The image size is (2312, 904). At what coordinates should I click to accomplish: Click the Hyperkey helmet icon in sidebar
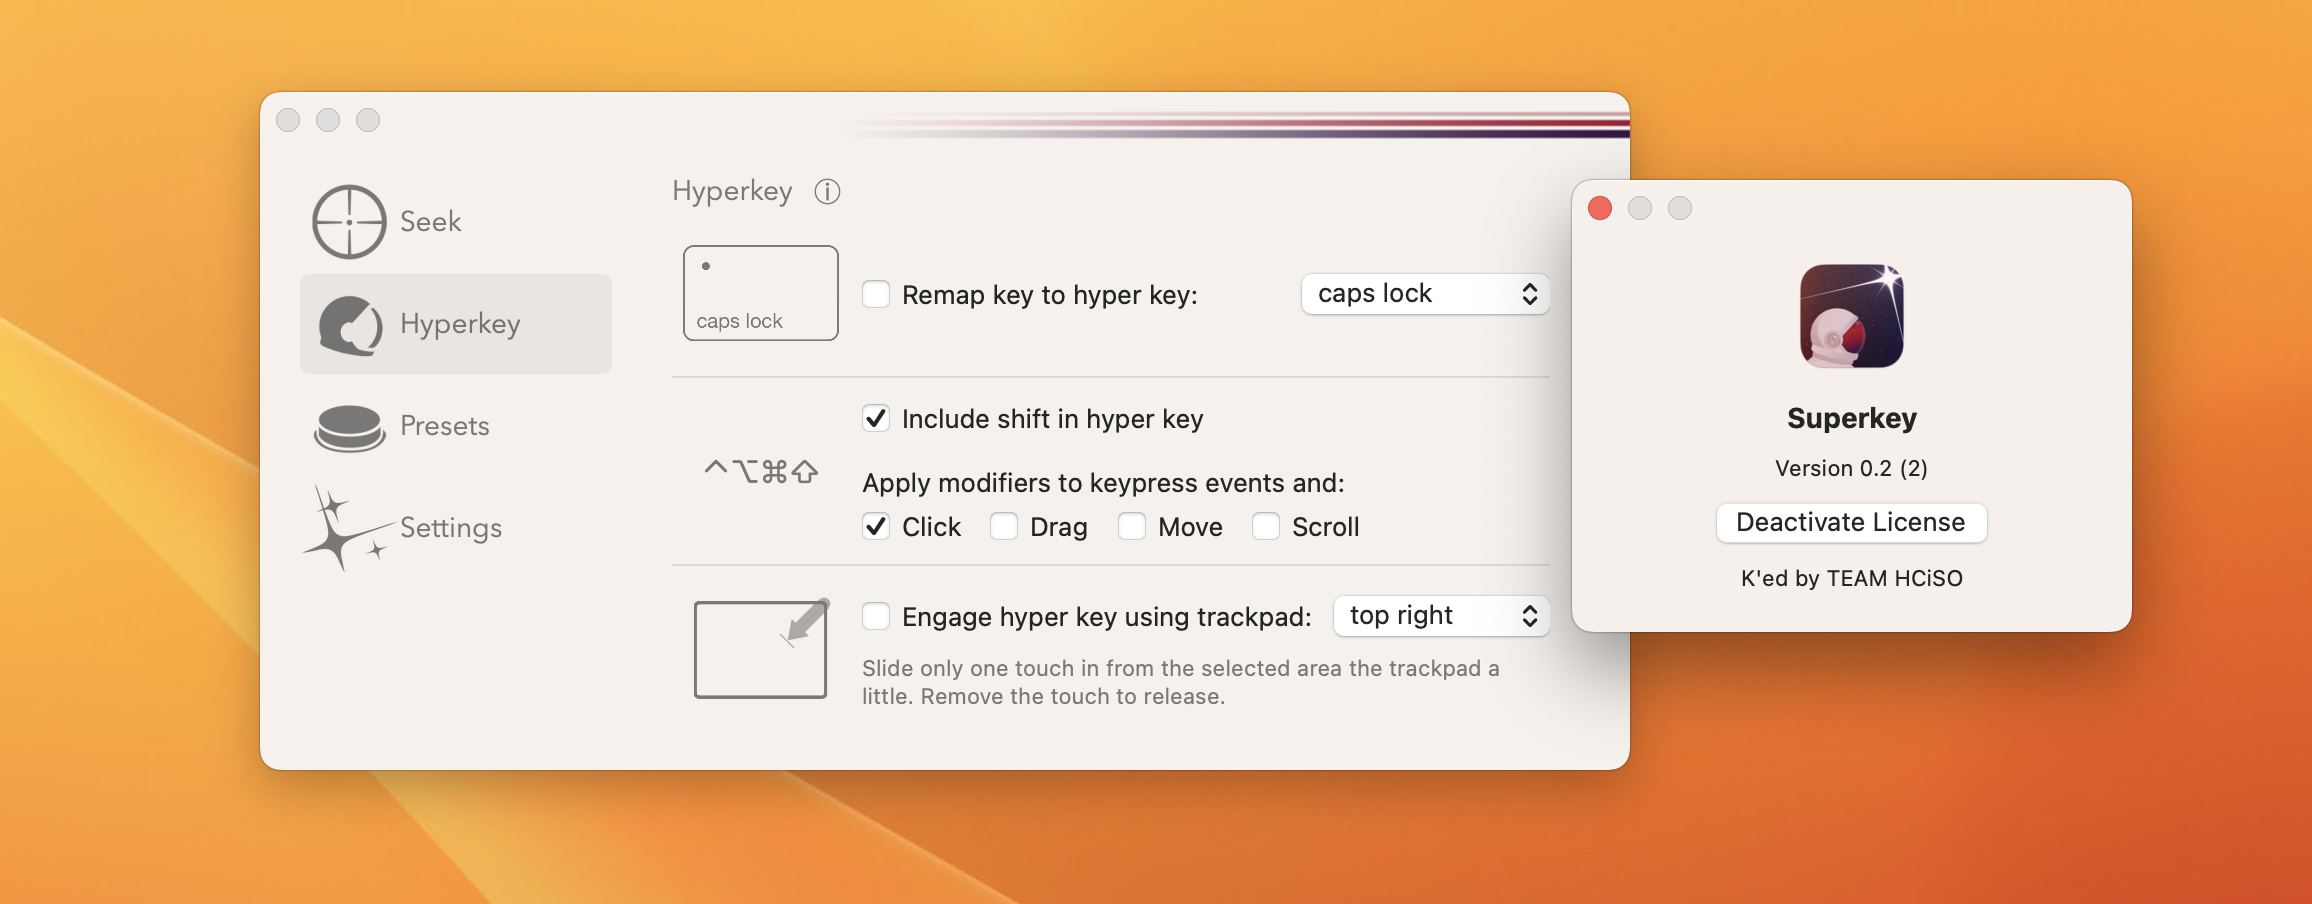click(x=350, y=325)
